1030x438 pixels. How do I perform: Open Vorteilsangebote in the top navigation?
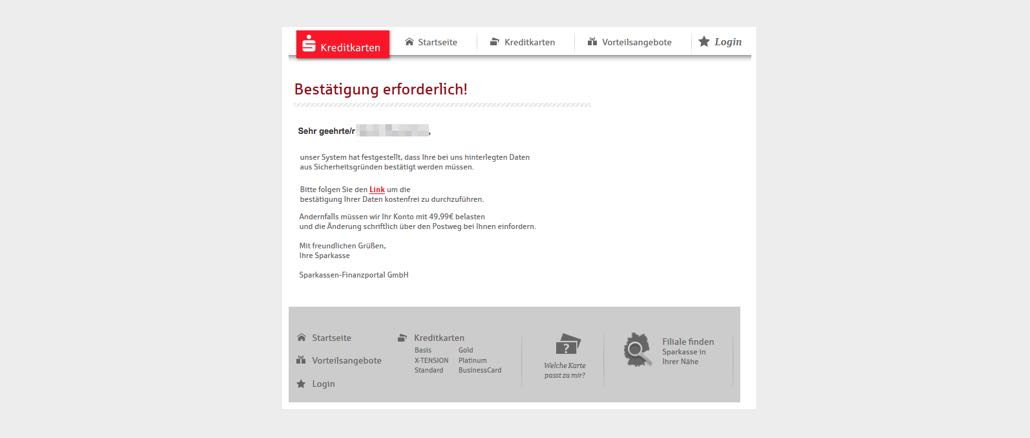[637, 42]
